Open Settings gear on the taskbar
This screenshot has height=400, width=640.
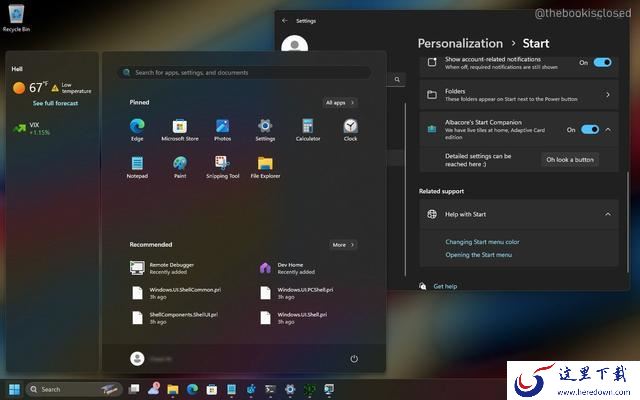click(290, 389)
